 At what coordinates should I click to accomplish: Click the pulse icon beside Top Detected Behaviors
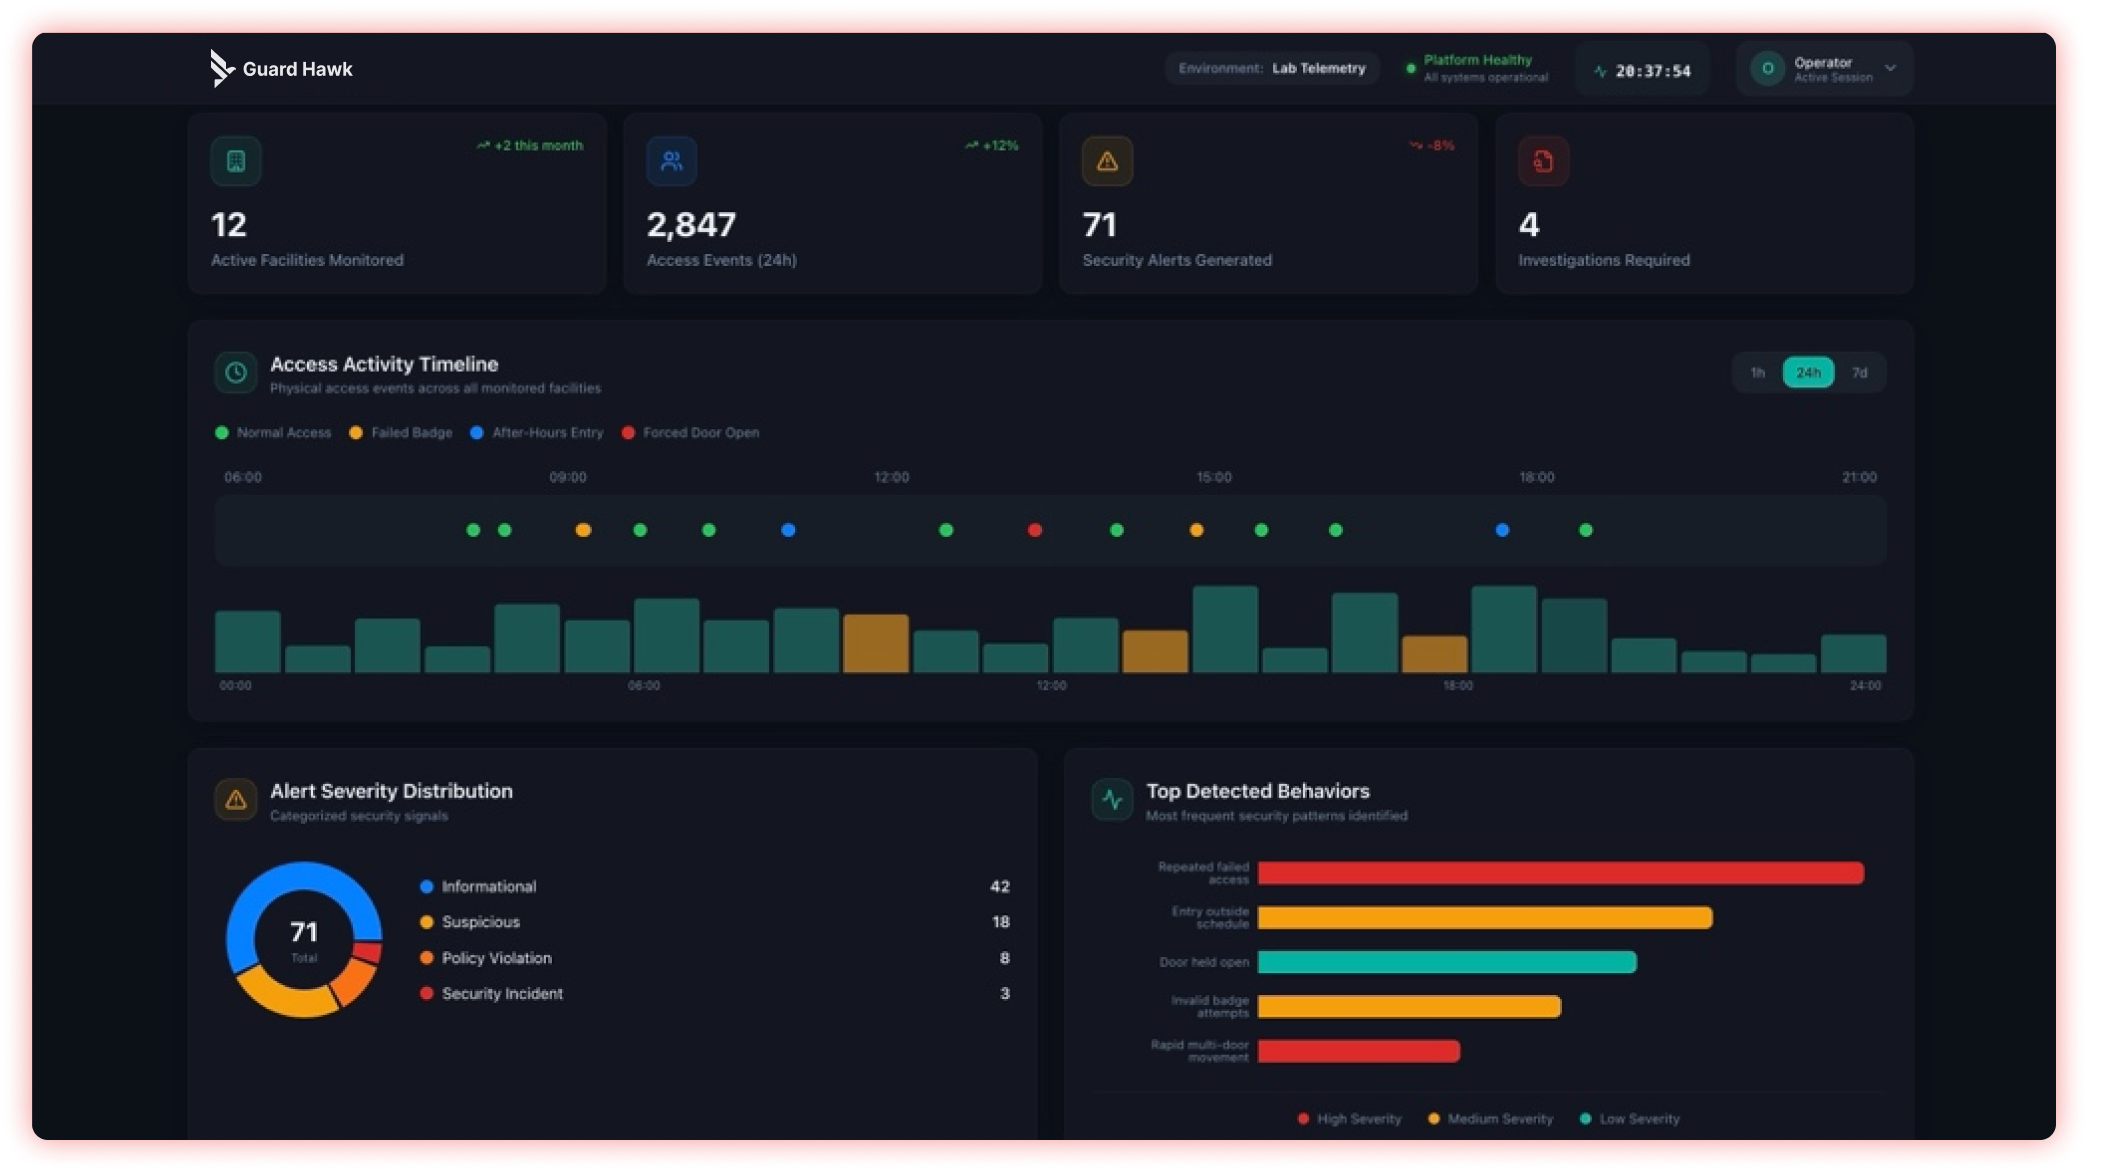1112,800
